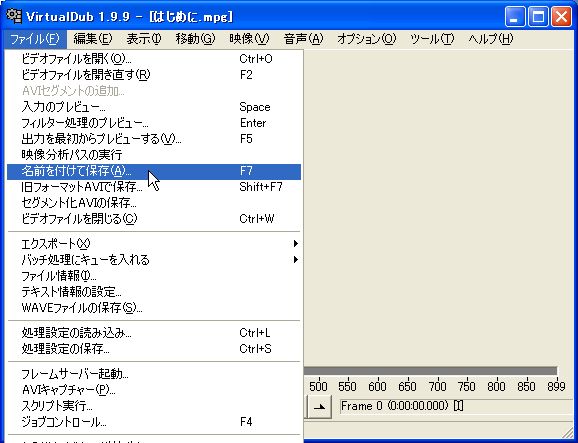Choose 処理設定の保存...
Image resolution: width=578 pixels, height=443 pixels.
click(154, 349)
